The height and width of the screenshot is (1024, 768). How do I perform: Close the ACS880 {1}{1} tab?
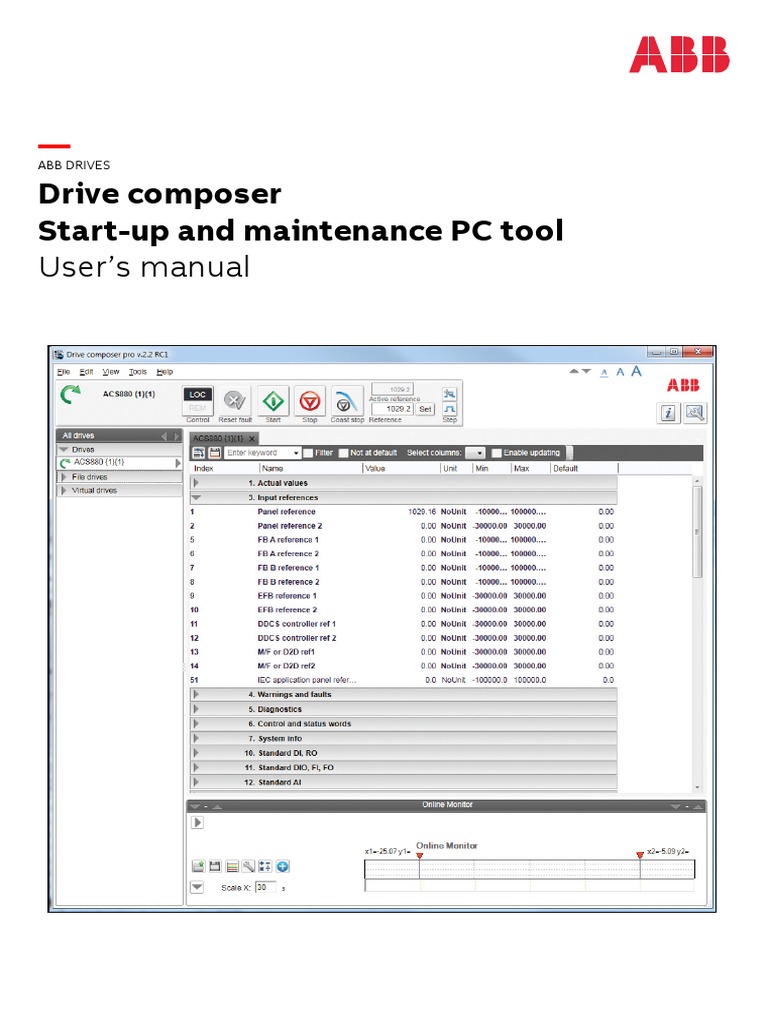[x=252, y=438]
